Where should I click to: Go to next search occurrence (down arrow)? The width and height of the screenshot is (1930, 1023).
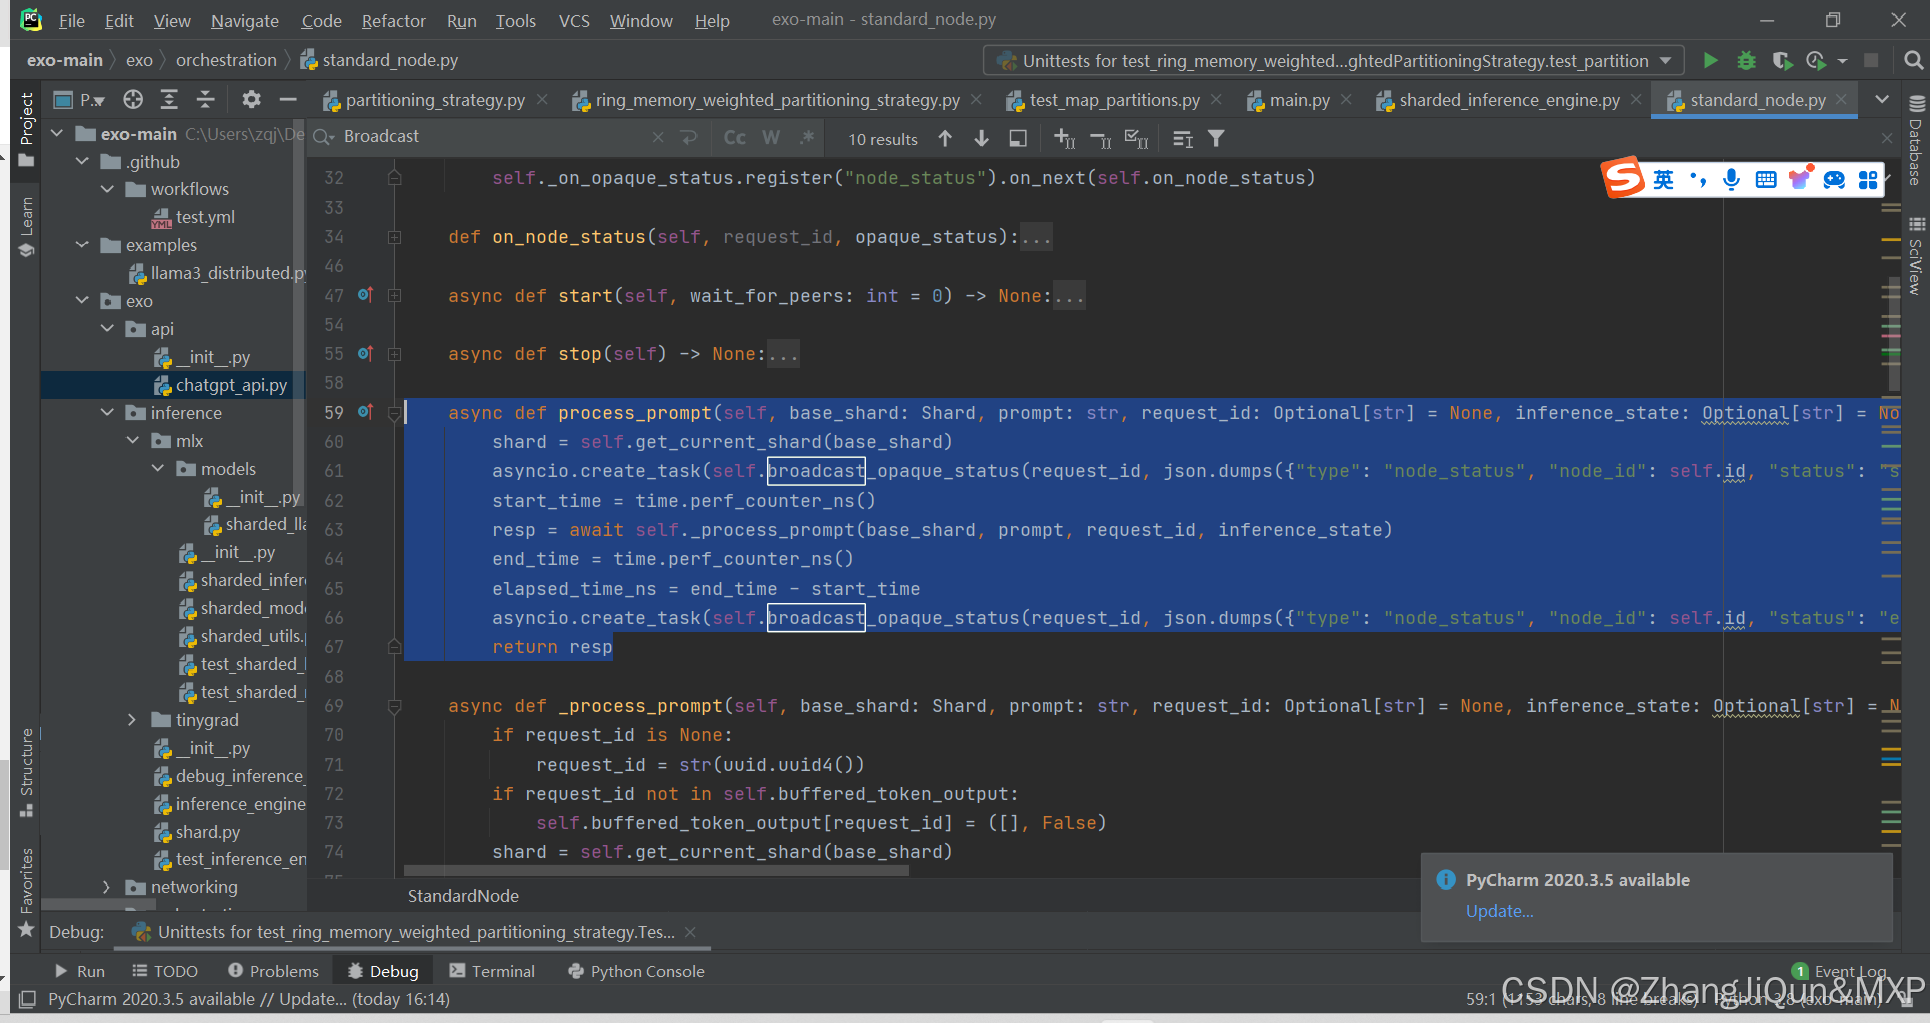point(981,138)
